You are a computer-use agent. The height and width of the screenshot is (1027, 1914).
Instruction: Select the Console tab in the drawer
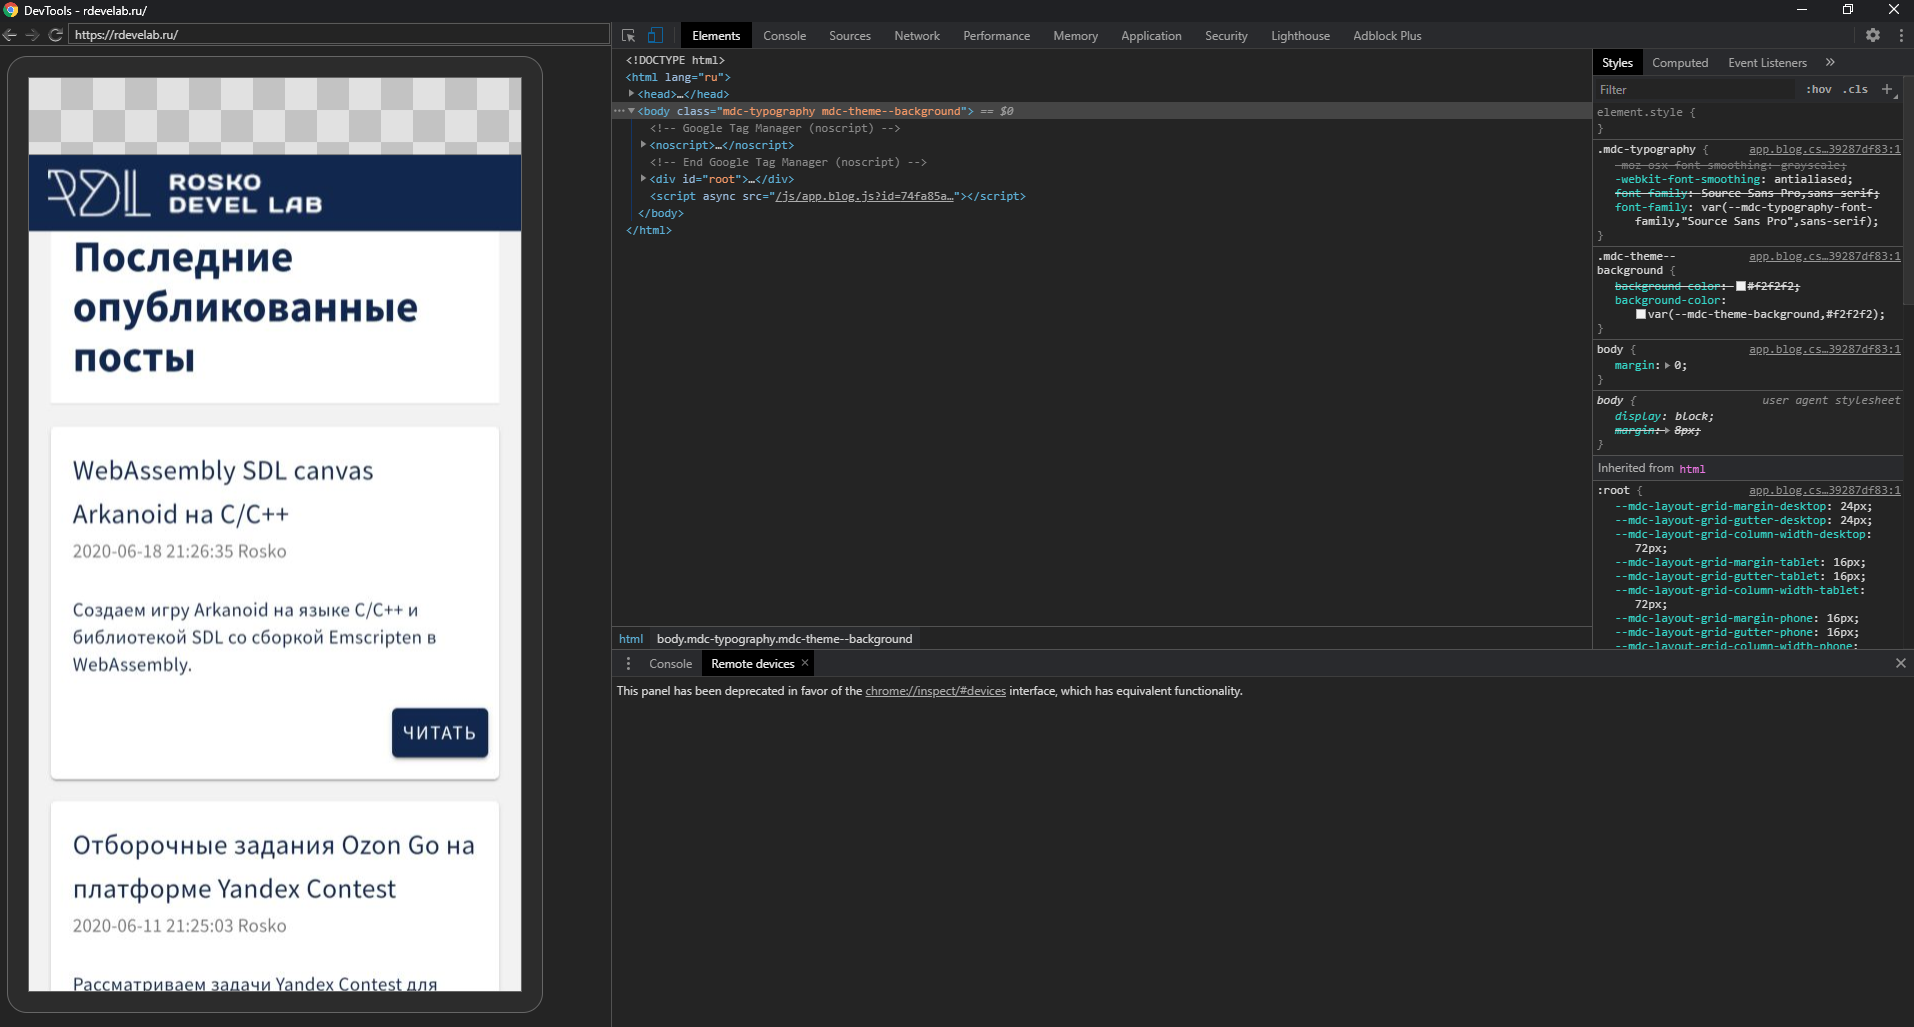pyautogui.click(x=670, y=663)
